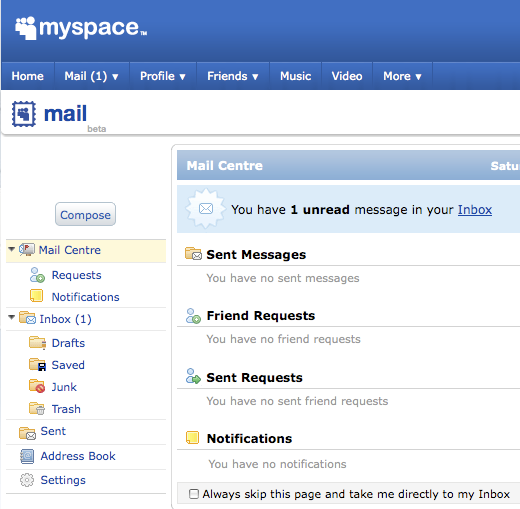This screenshot has height=509, width=520.
Task: Collapse the Inbox tree triangle
Action: click(12, 317)
